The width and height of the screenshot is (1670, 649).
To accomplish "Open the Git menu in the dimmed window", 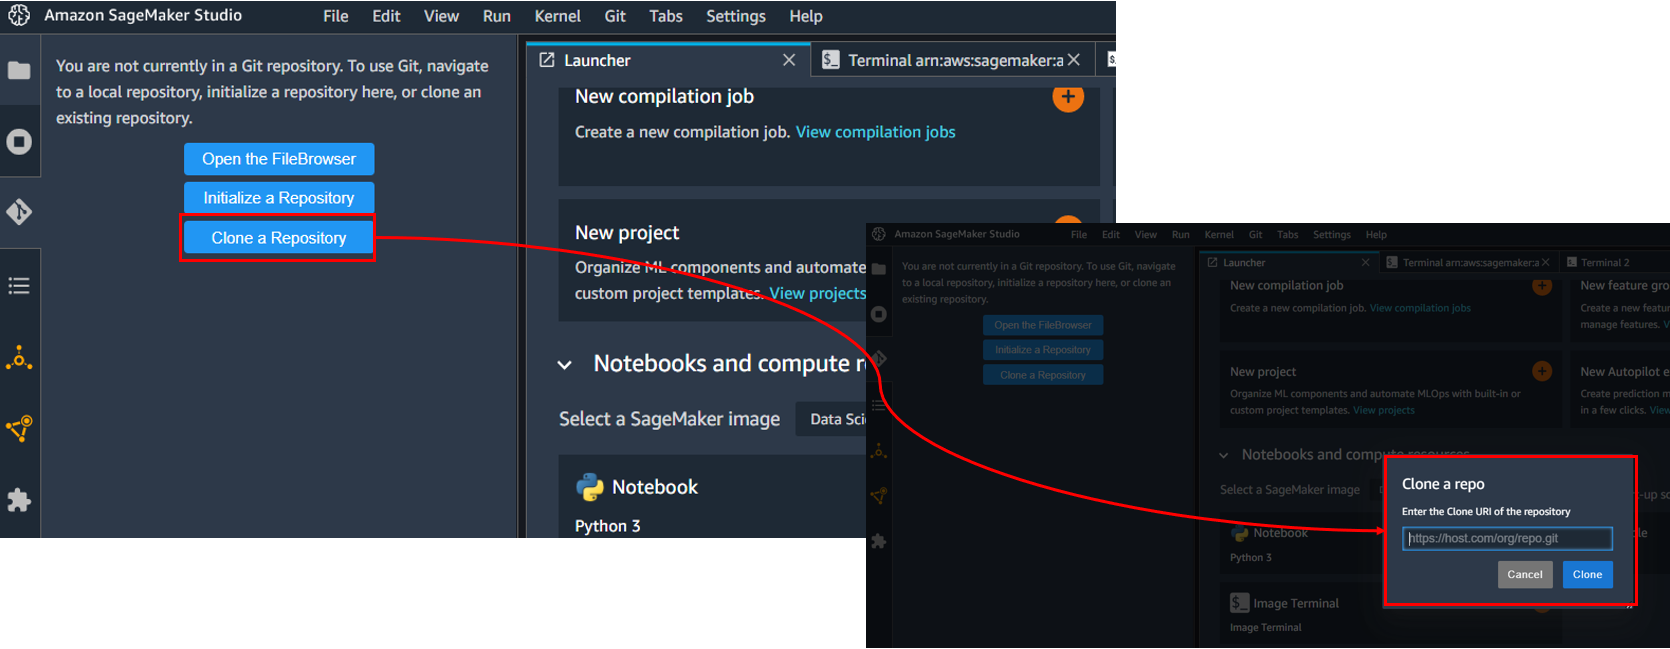I will (1255, 234).
